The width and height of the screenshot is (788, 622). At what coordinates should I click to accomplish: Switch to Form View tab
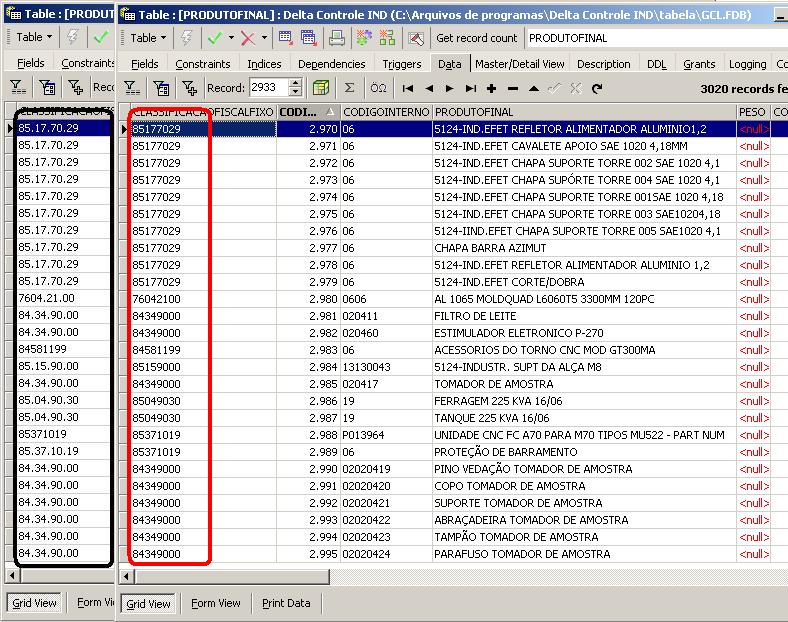(x=215, y=603)
